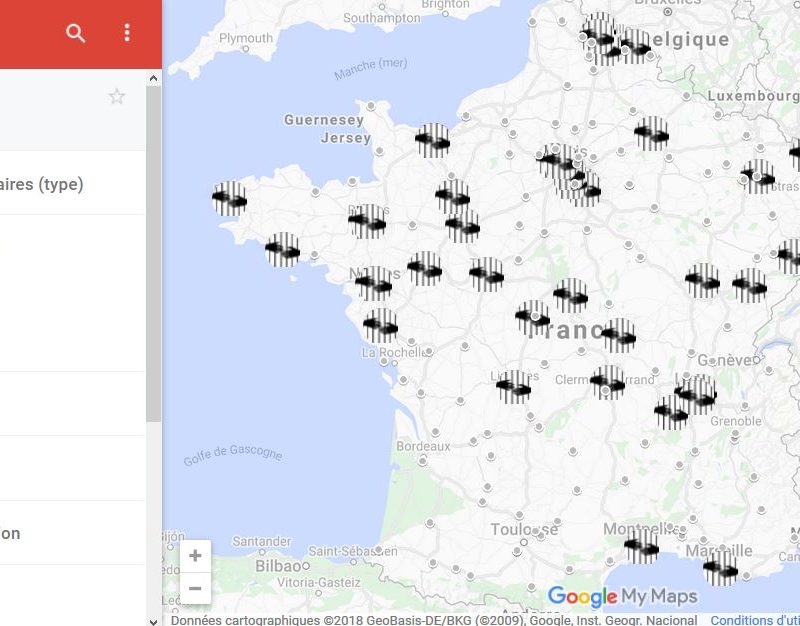Select the striped marker south of Guernsey/Jersey

tap(432, 141)
